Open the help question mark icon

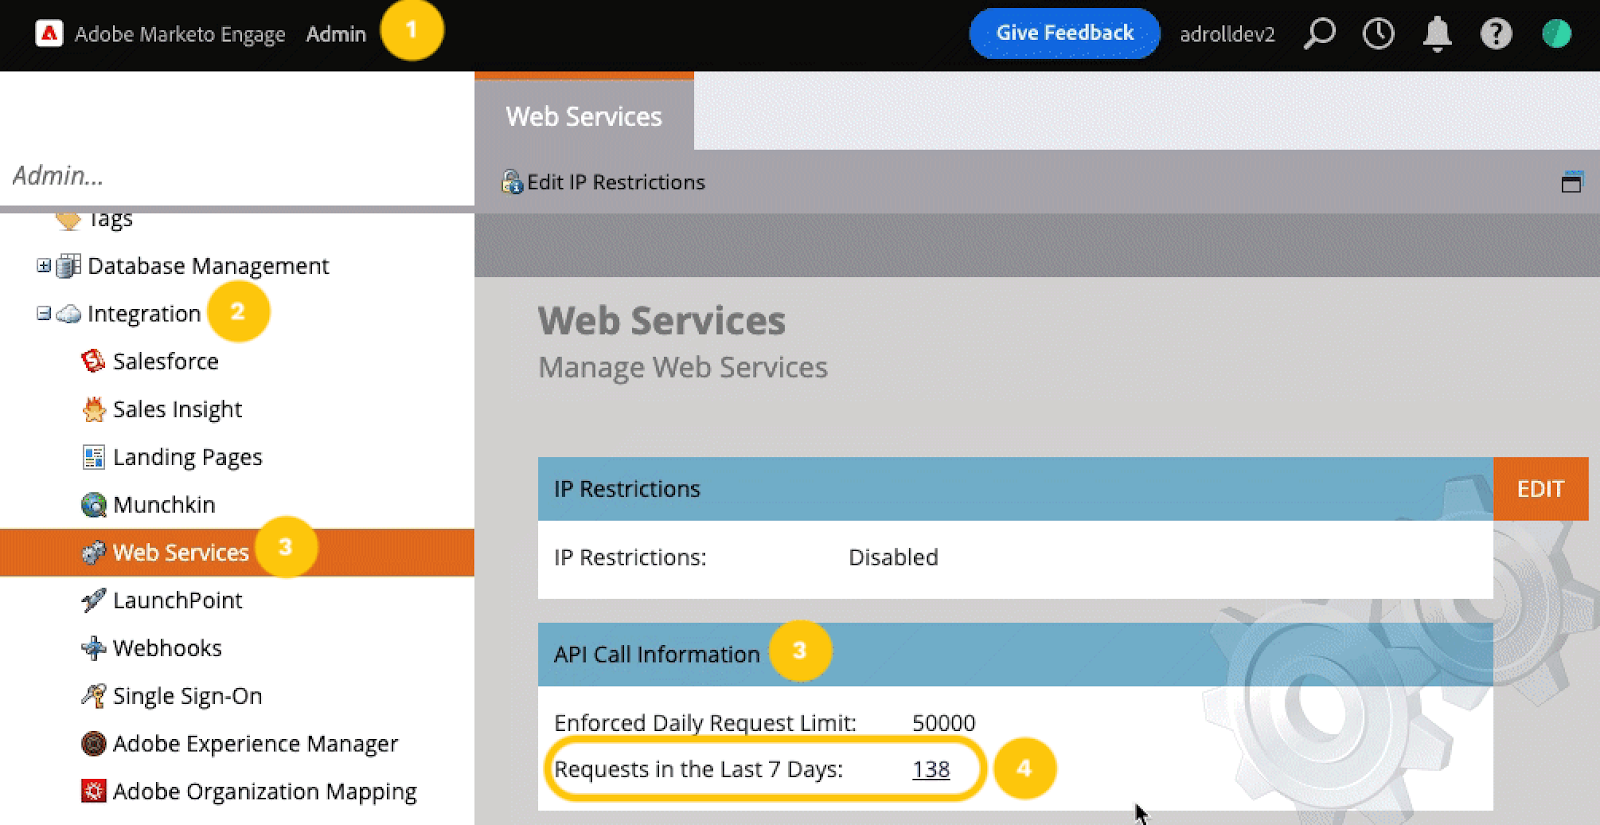click(x=1496, y=34)
